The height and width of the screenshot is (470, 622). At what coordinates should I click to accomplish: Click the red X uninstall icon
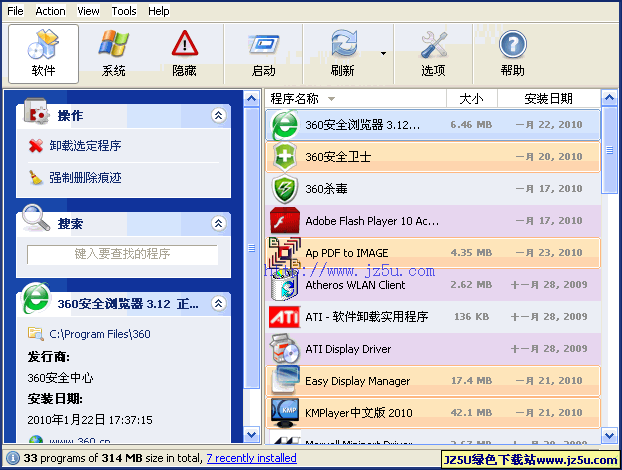[36, 146]
